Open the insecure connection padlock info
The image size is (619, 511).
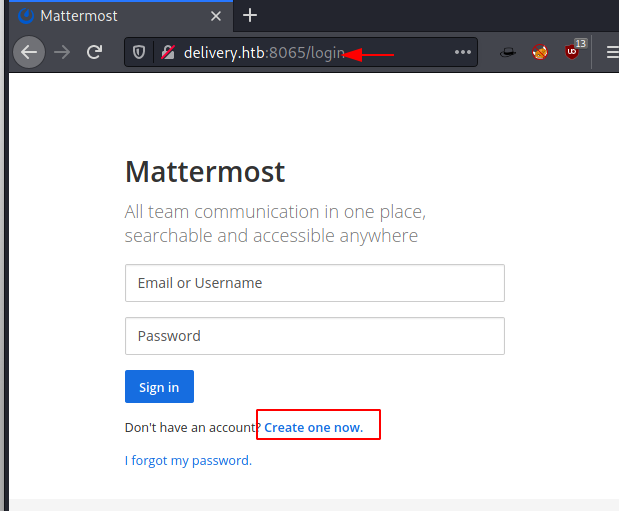pos(166,52)
